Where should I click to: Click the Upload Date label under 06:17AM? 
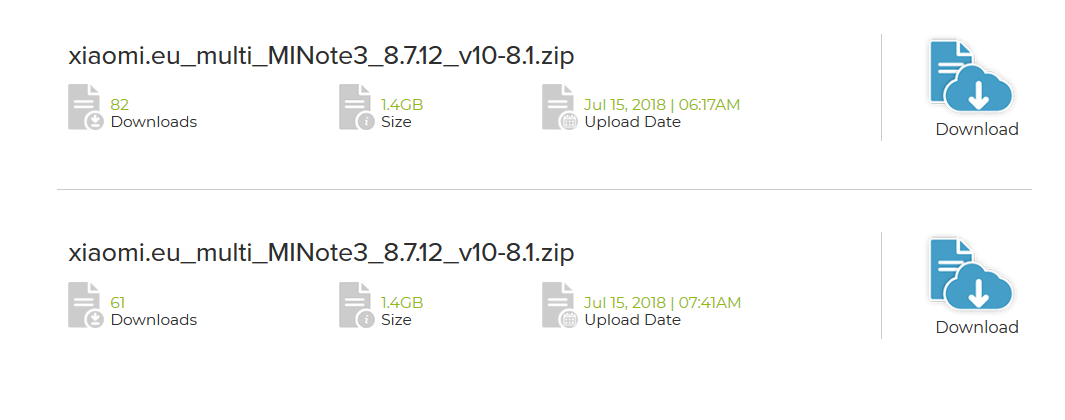pos(632,122)
